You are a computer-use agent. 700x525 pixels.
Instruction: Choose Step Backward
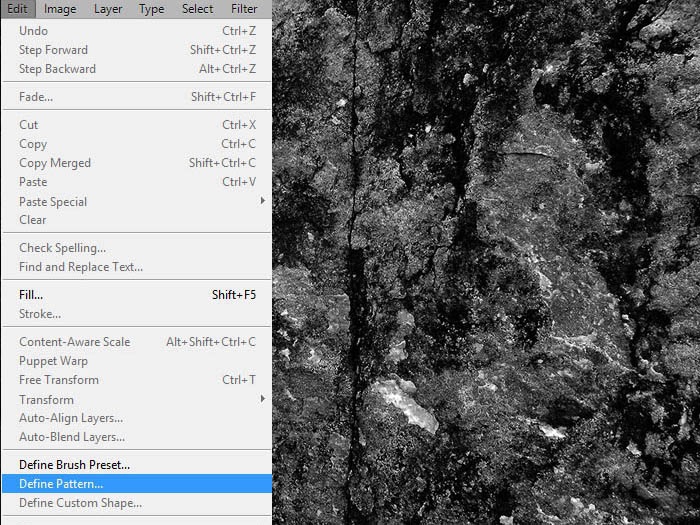tap(137, 69)
